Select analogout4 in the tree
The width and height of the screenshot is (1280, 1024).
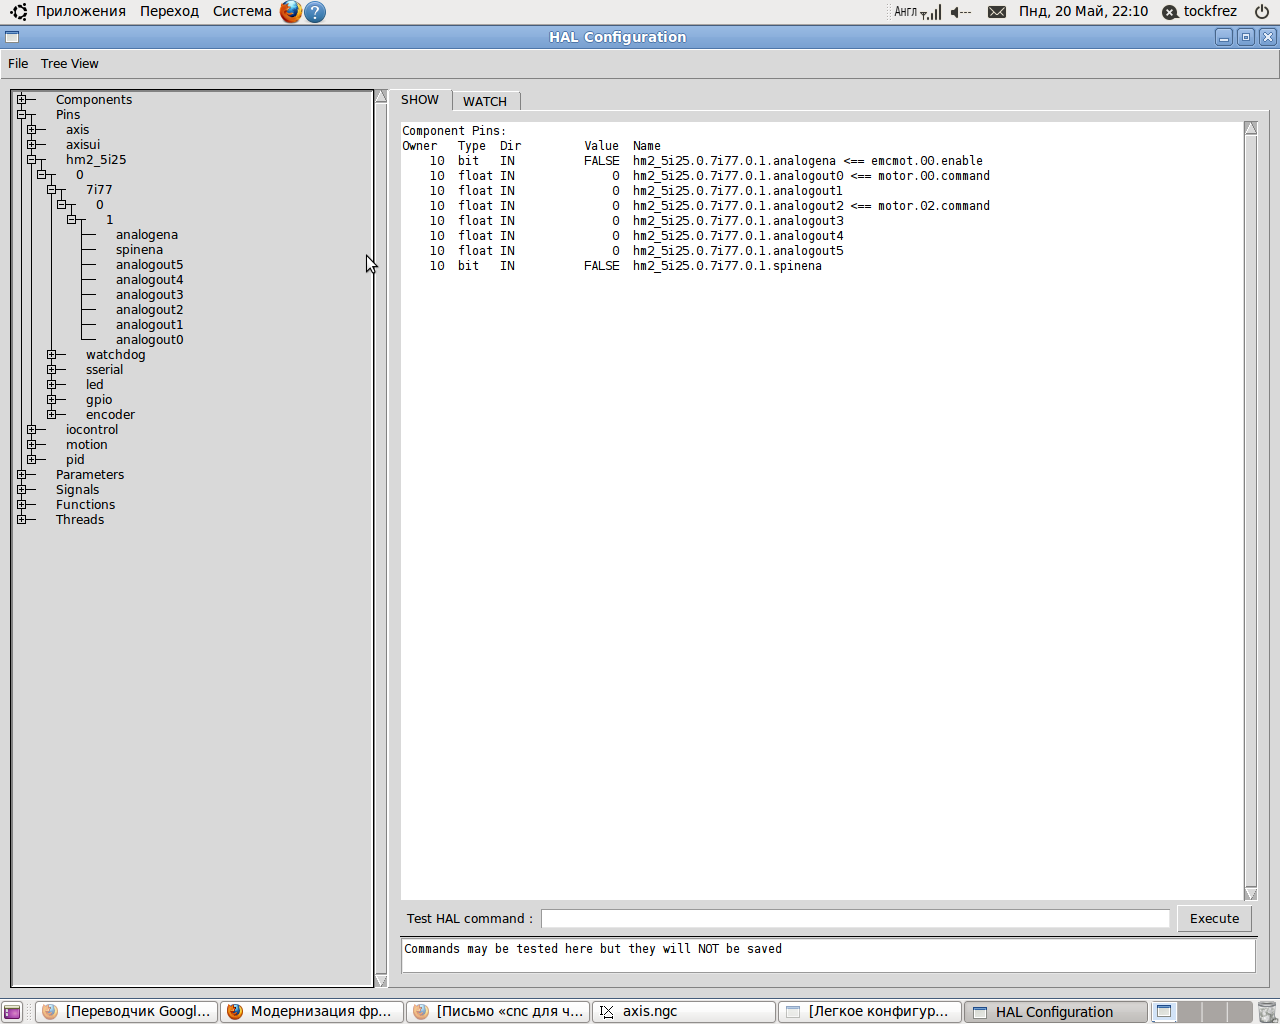click(x=150, y=280)
